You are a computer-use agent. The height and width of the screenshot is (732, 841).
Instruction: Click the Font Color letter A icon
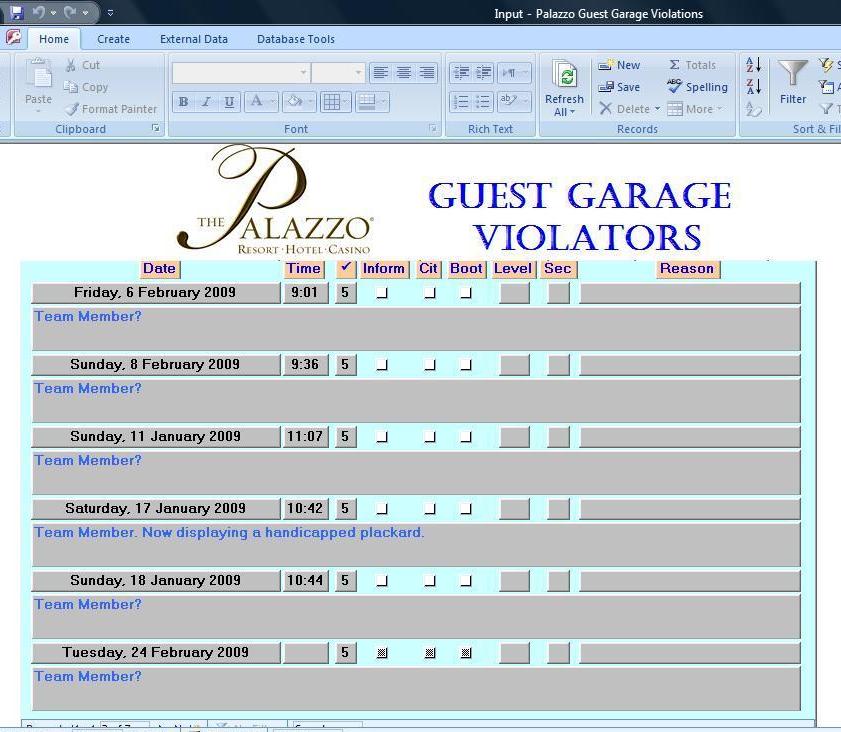(x=256, y=101)
